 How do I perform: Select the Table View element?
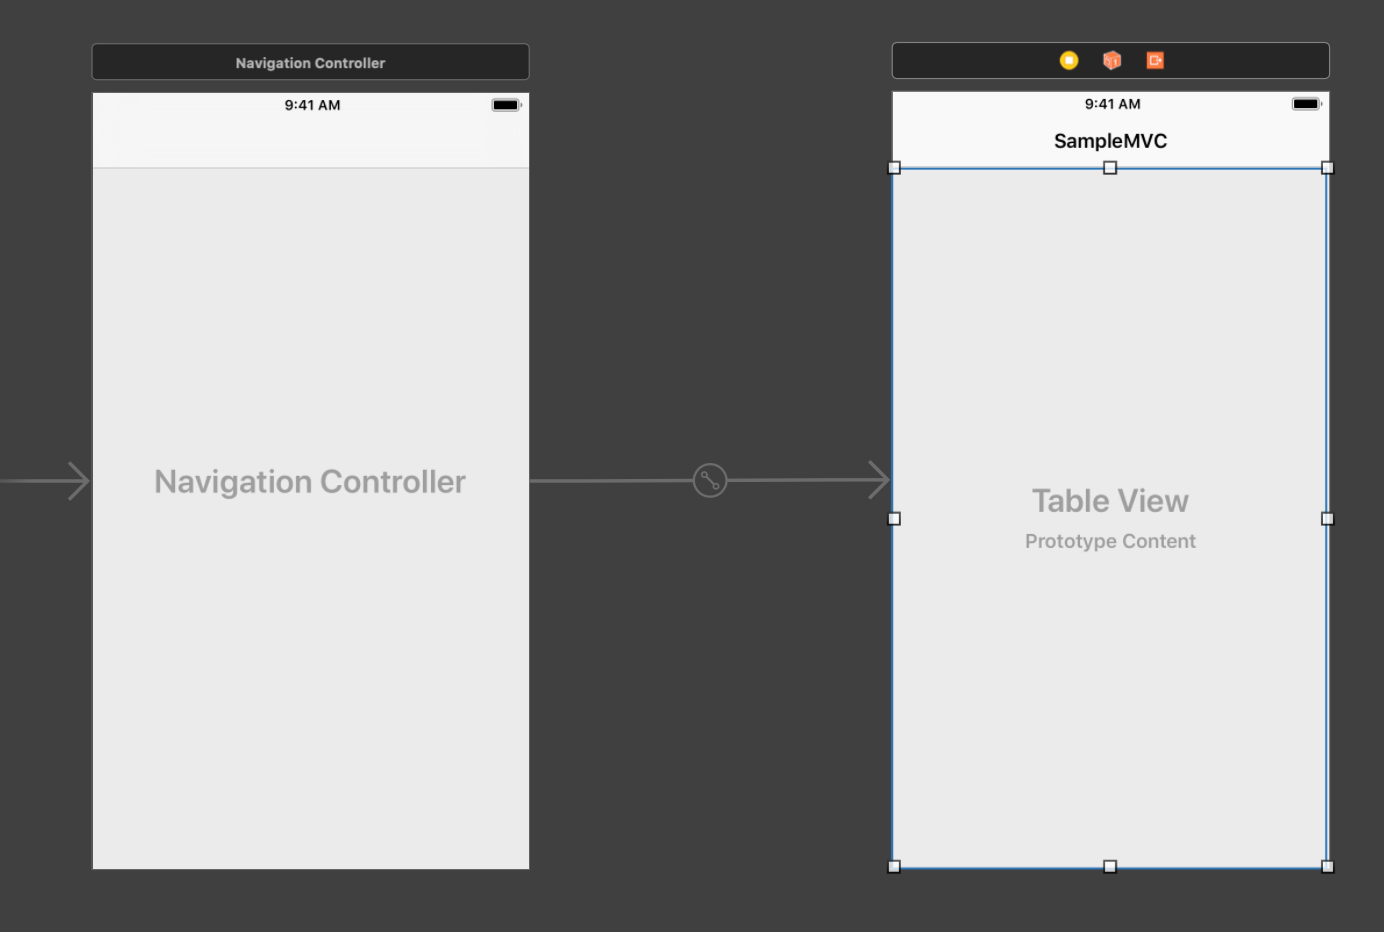[x=1110, y=500]
